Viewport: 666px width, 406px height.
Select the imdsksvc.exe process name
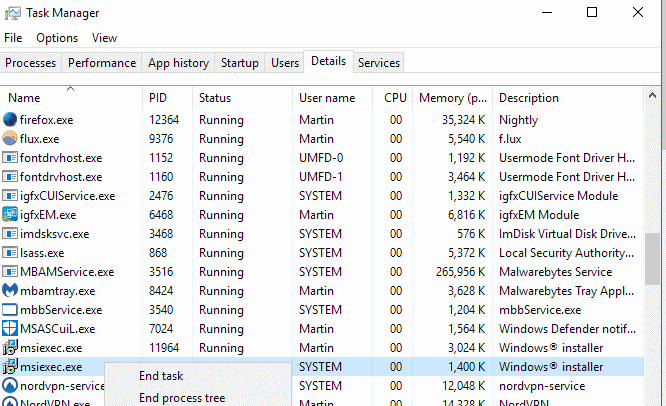[54, 234]
